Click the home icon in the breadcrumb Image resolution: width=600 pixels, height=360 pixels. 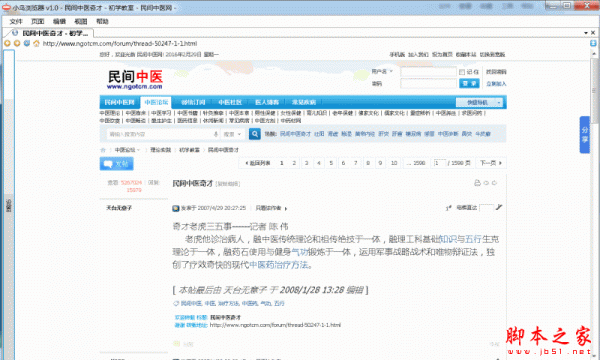tap(103, 150)
